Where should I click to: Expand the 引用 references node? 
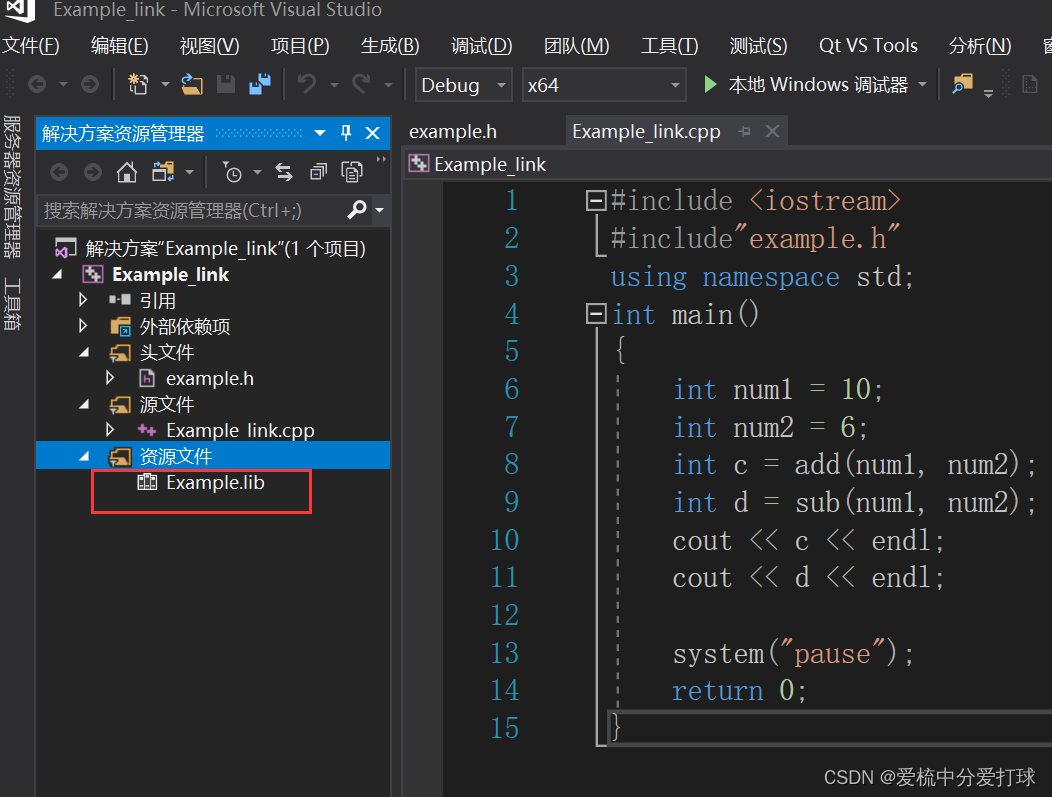83,300
